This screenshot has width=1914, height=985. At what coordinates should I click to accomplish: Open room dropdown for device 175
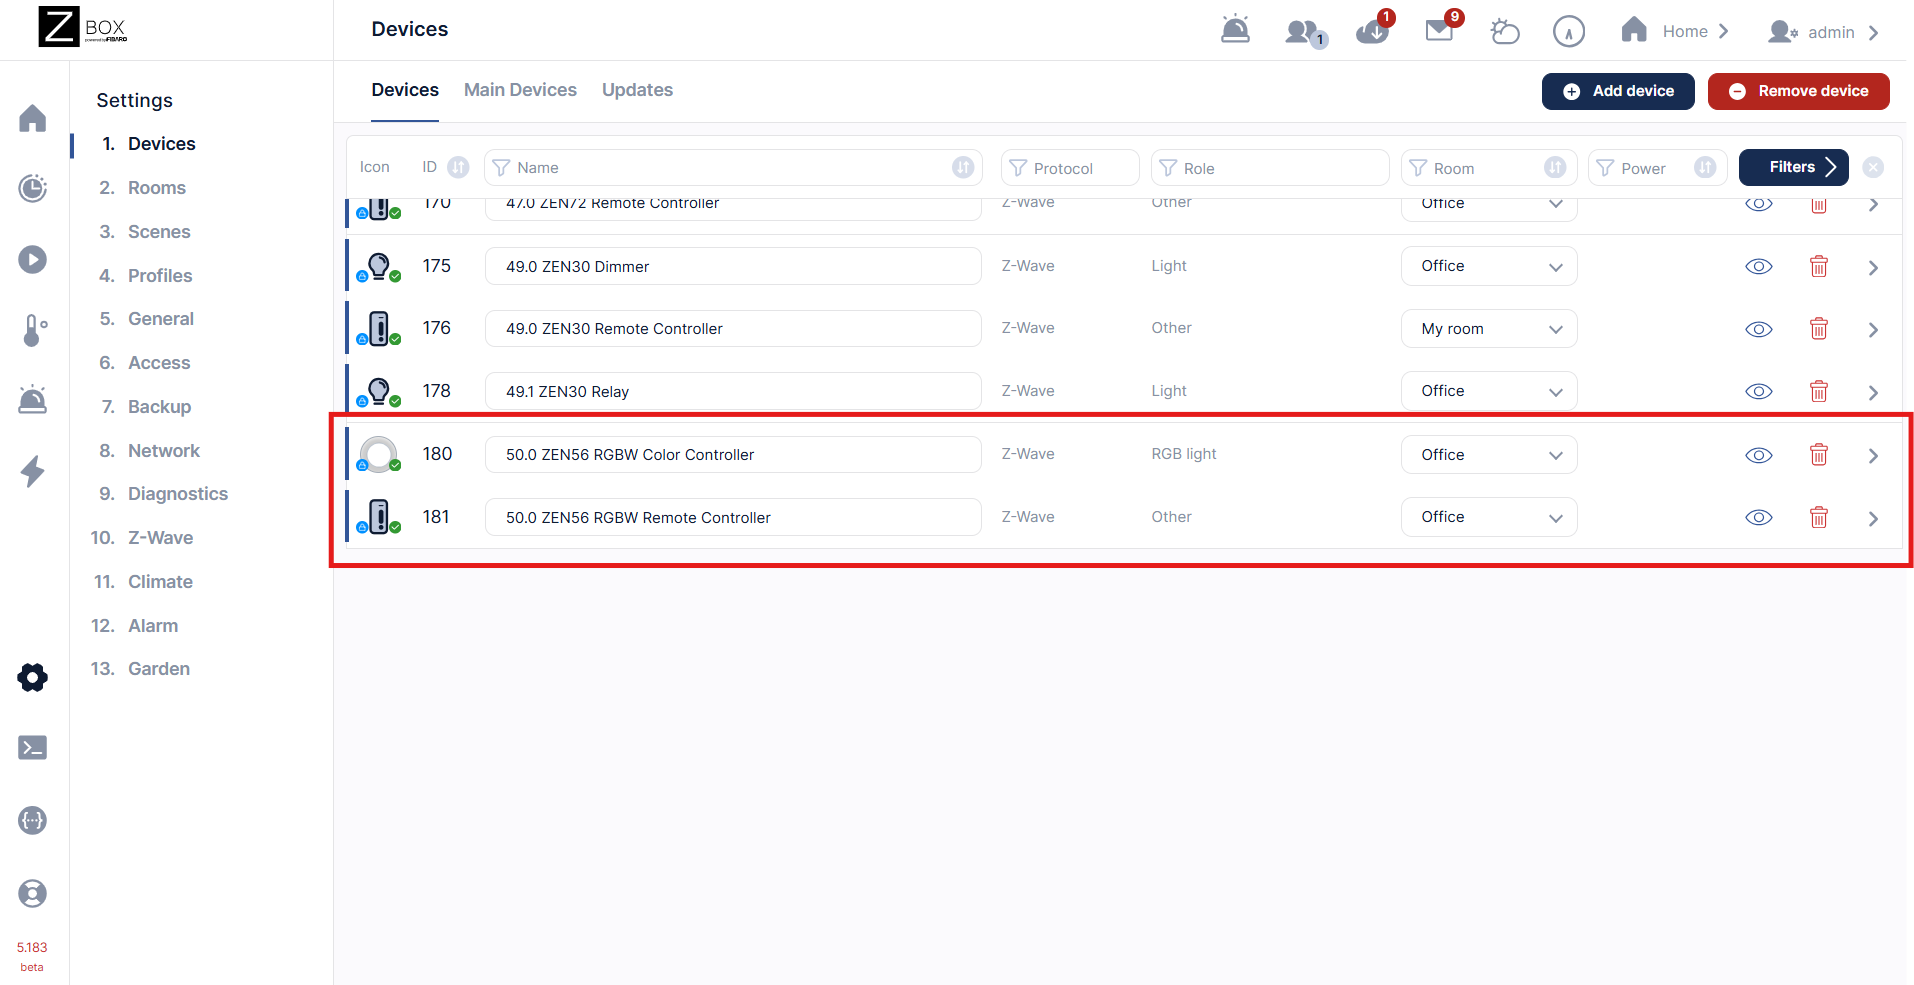pos(1489,266)
